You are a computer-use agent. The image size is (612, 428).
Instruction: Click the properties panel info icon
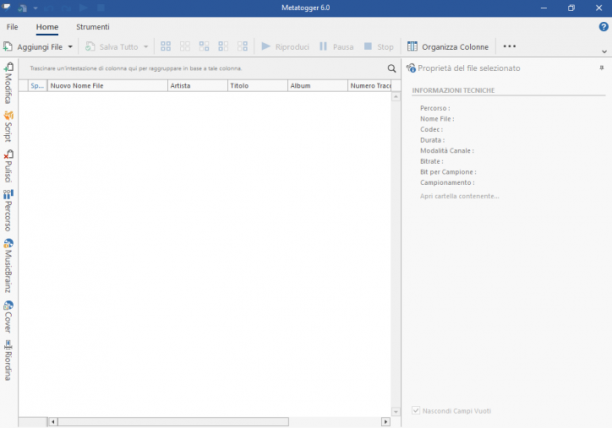tap(411, 68)
